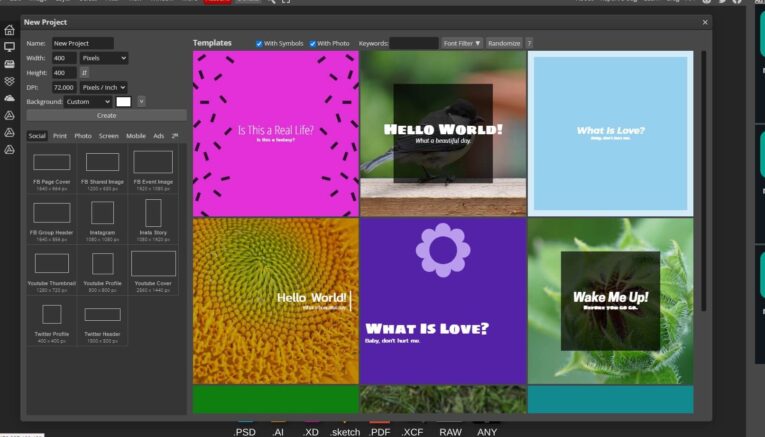
Task: Choose the Twitter Profile preset
Action: 52,322
